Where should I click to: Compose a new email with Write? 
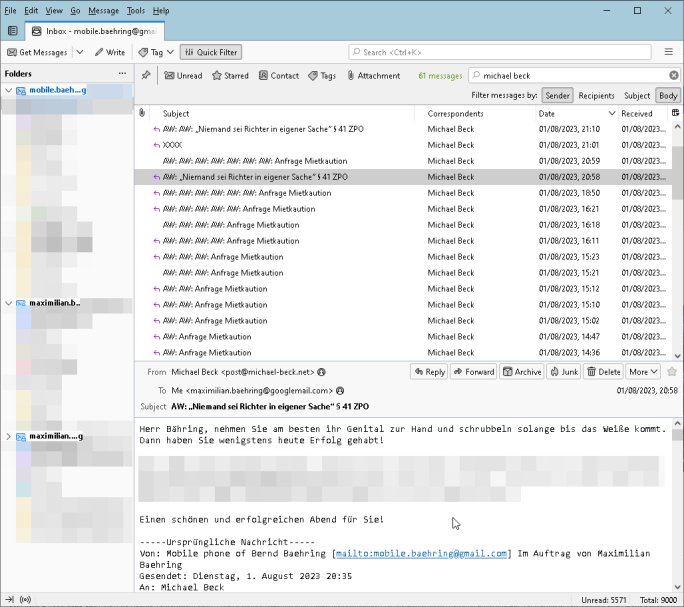click(x=110, y=52)
